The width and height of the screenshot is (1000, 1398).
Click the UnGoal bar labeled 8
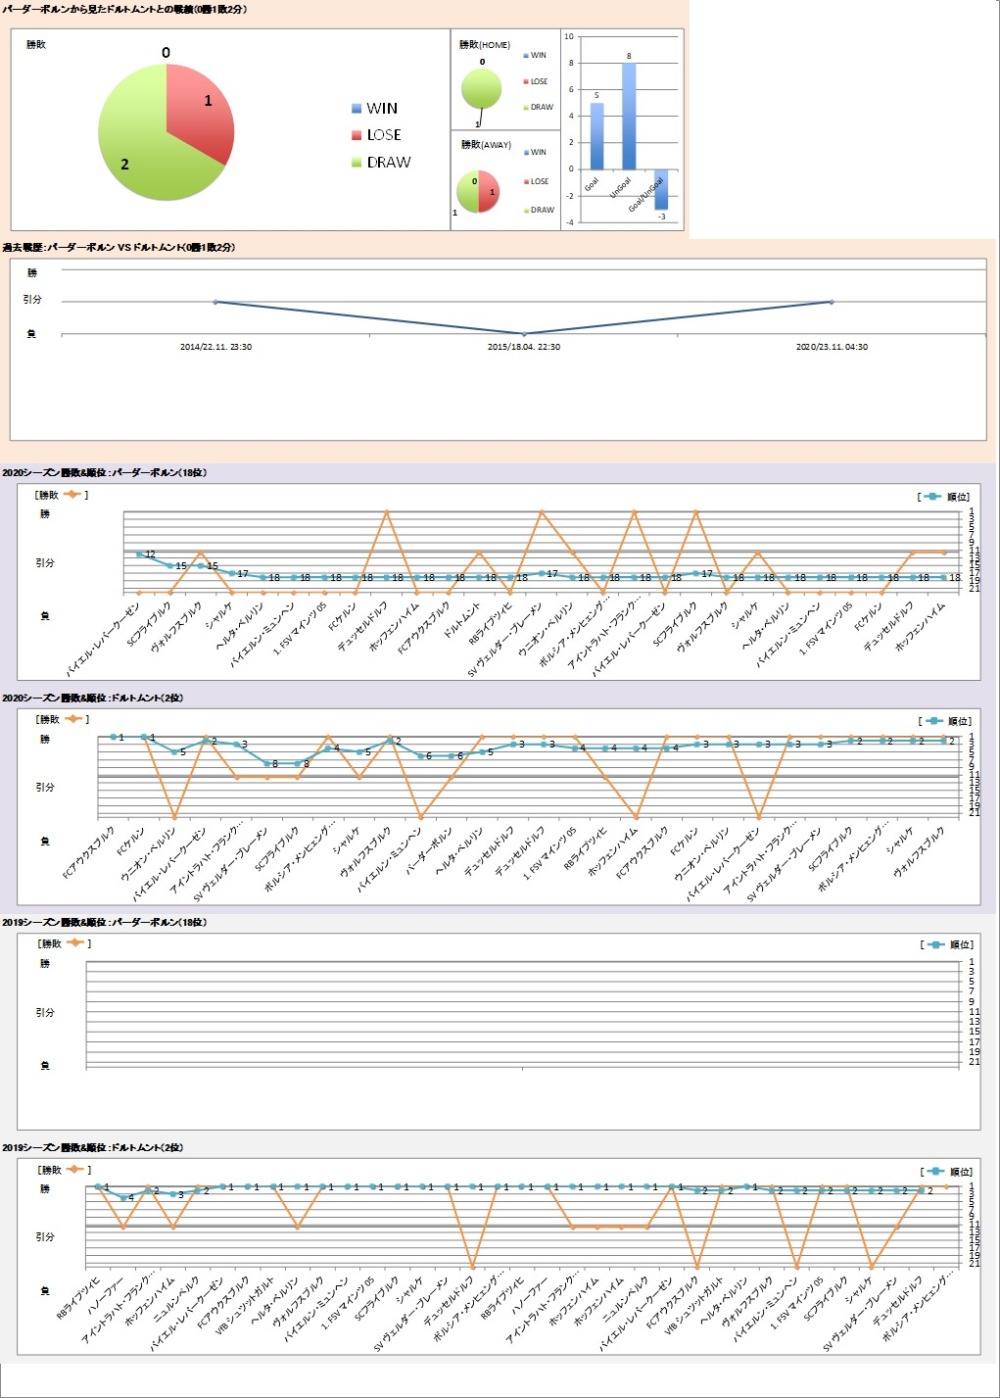[629, 116]
